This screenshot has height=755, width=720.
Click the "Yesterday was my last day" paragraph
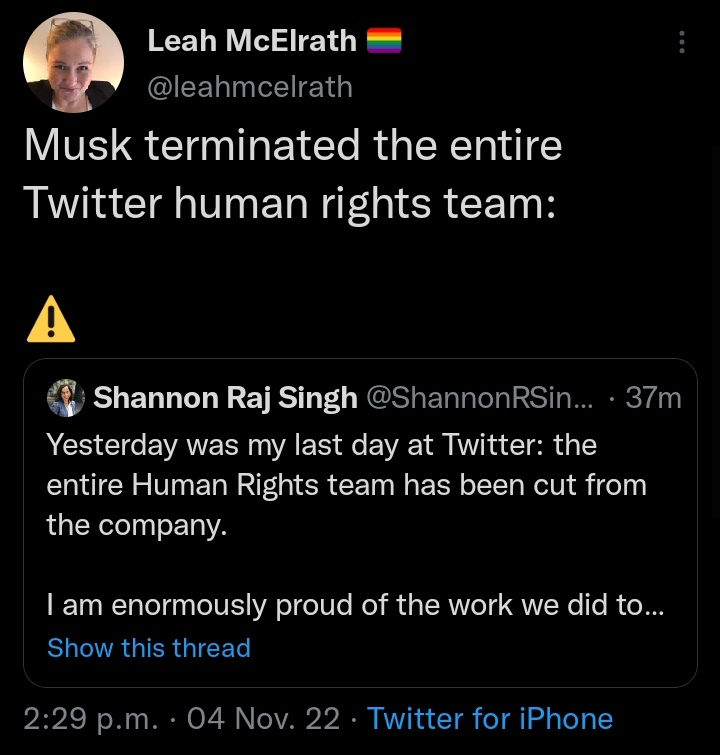[x=320, y=443]
